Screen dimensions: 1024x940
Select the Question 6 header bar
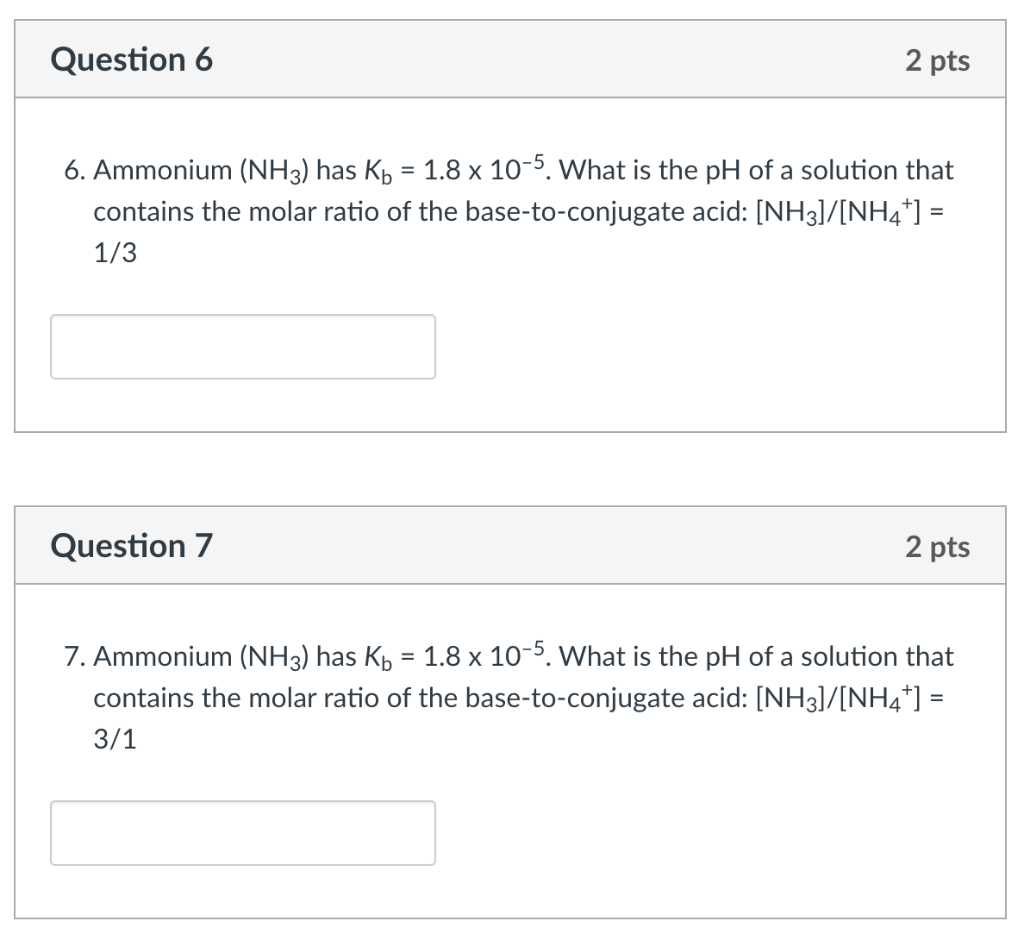[x=512, y=58]
